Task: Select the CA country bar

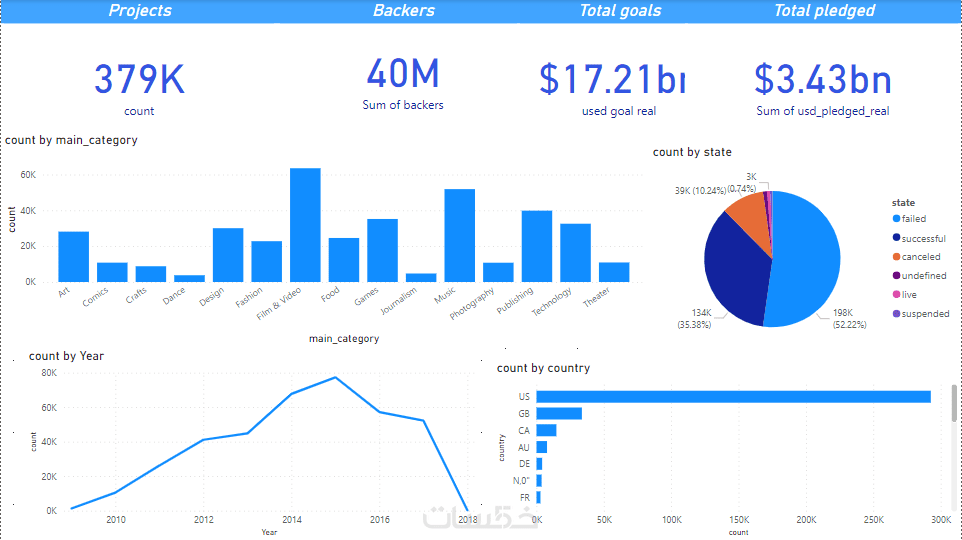Action: point(546,430)
